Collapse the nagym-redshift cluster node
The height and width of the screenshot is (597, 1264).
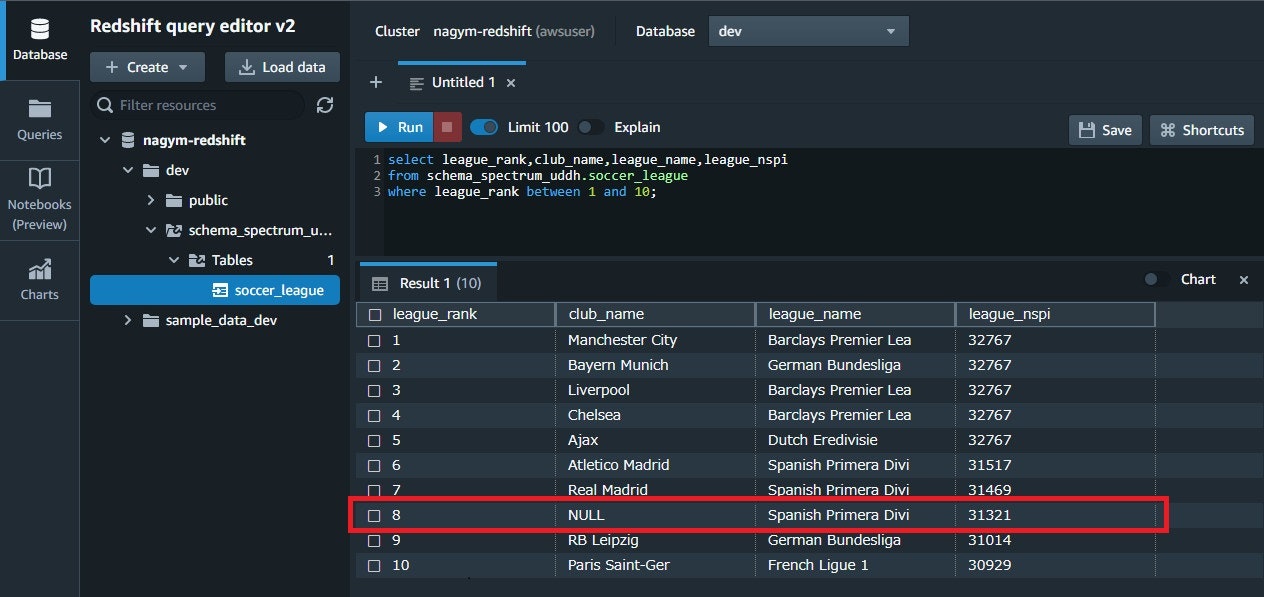(x=105, y=140)
